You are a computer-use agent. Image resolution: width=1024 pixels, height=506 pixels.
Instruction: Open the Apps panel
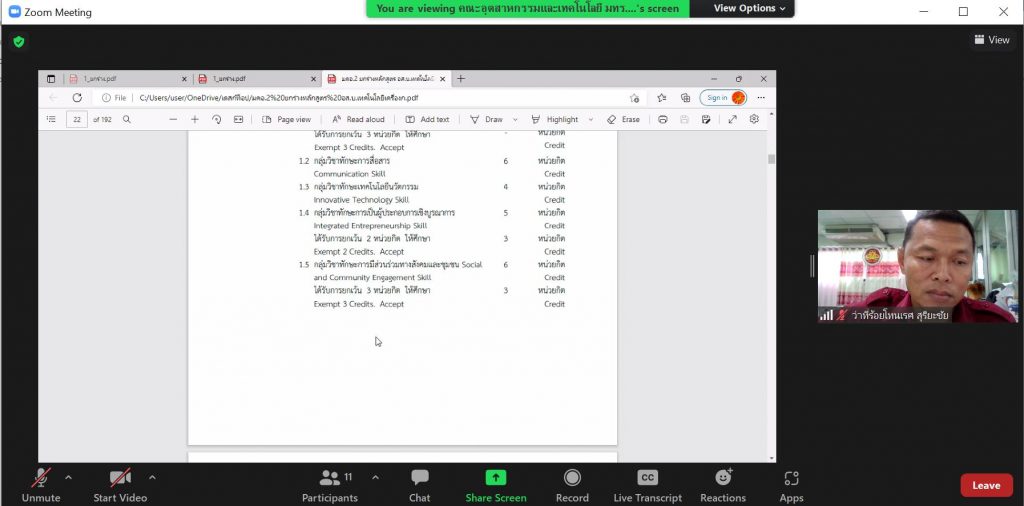(791, 485)
